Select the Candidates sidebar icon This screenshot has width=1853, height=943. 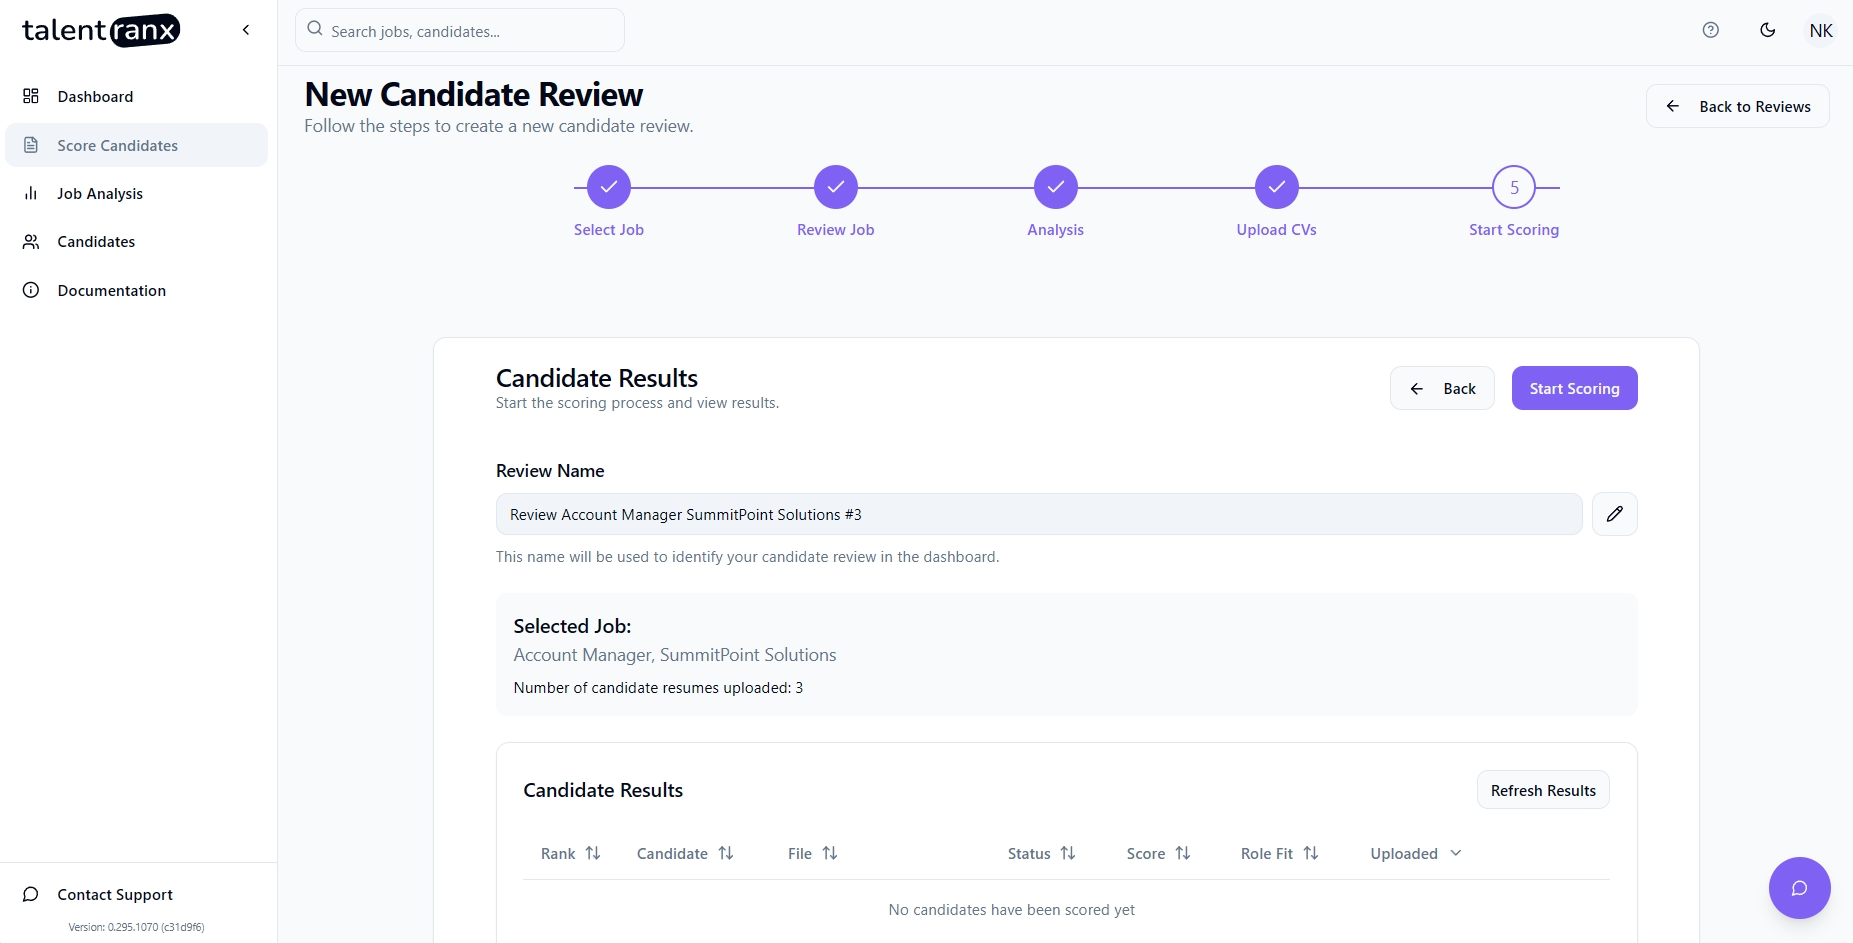pyautogui.click(x=30, y=241)
